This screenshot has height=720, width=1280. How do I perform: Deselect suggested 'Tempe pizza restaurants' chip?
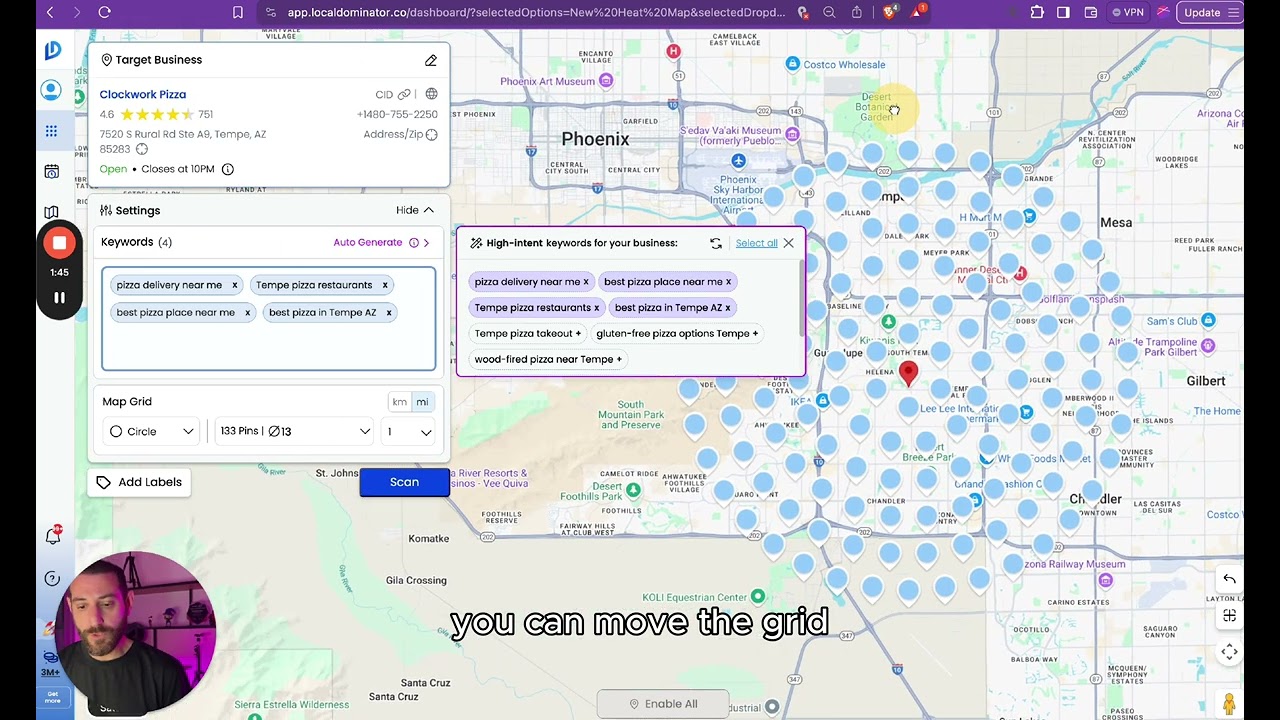(x=536, y=308)
